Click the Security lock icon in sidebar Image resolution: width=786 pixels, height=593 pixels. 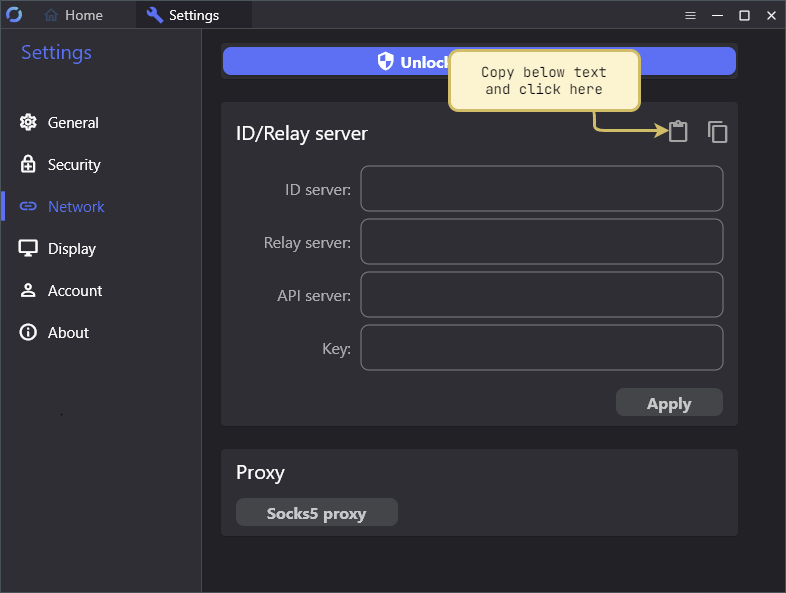coord(28,165)
